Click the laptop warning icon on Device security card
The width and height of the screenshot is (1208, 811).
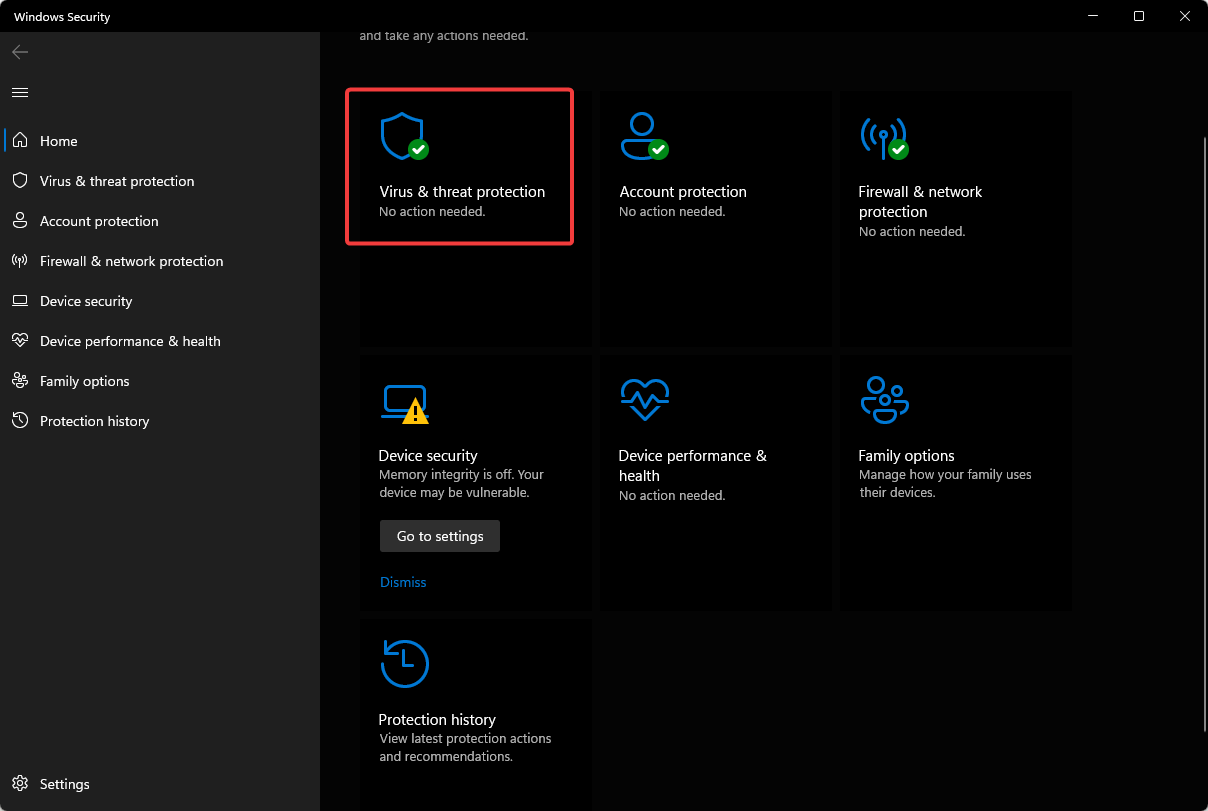[404, 404]
